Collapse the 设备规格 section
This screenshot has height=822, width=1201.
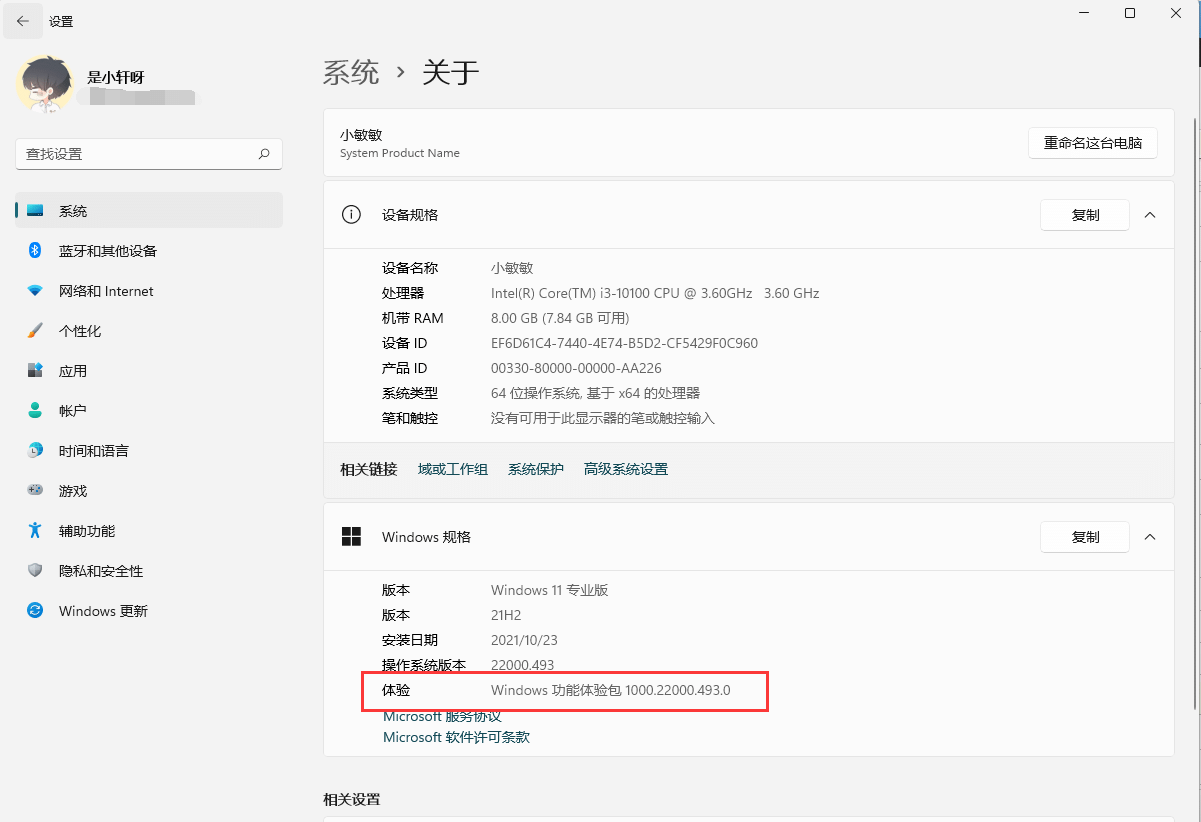click(x=1149, y=214)
